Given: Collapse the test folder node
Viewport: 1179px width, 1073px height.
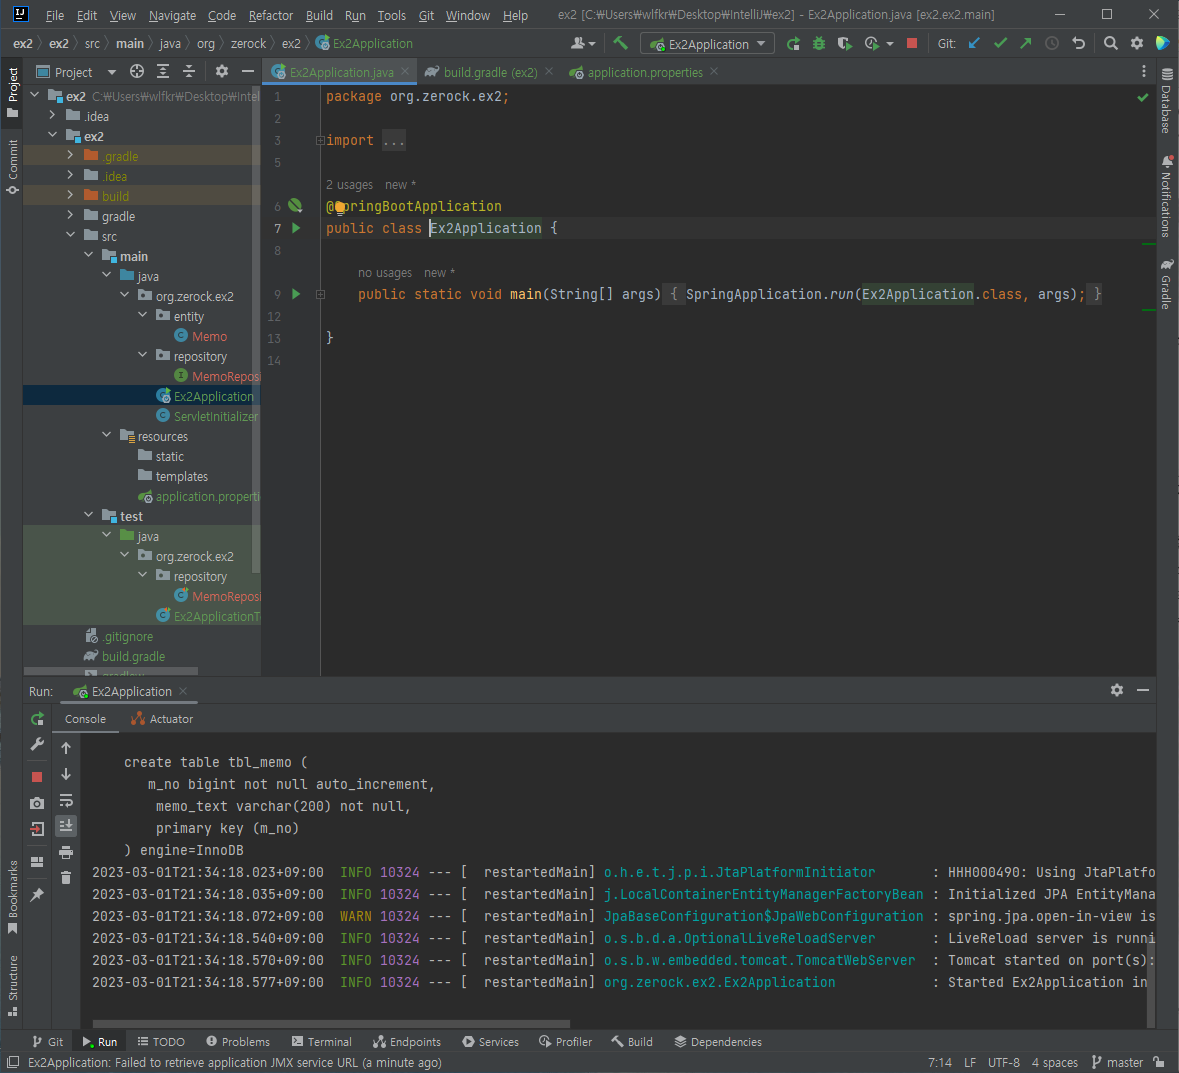Looking at the screenshot, I should (x=89, y=515).
